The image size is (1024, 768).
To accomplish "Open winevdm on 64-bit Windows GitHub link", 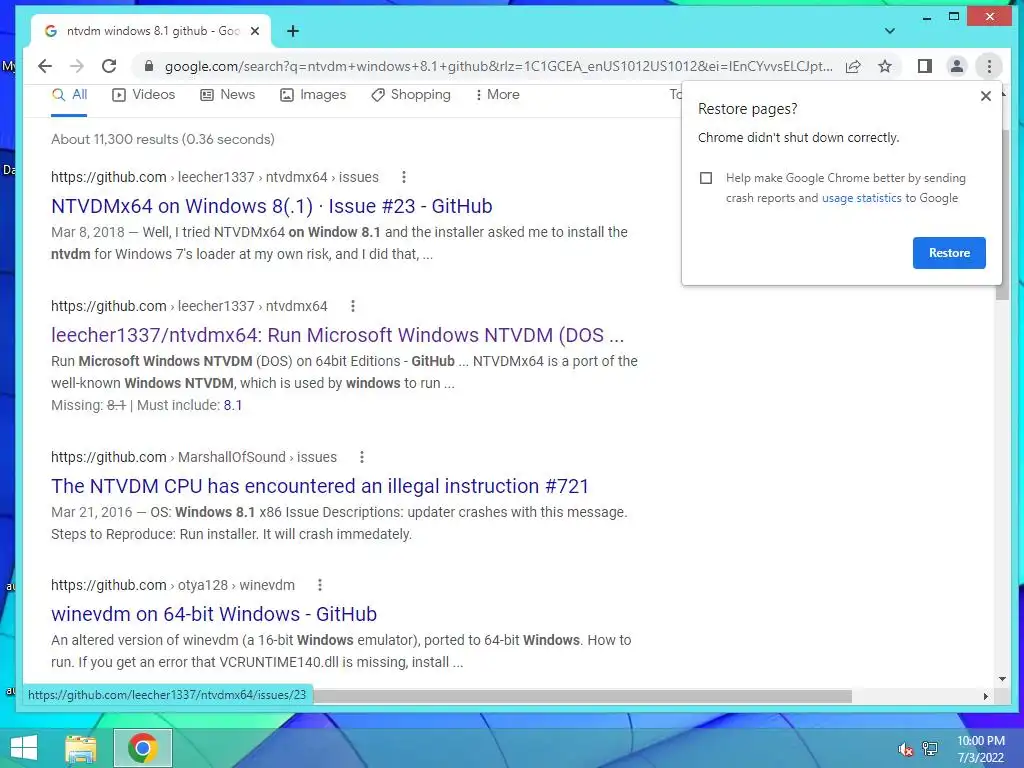I will coord(214,614).
